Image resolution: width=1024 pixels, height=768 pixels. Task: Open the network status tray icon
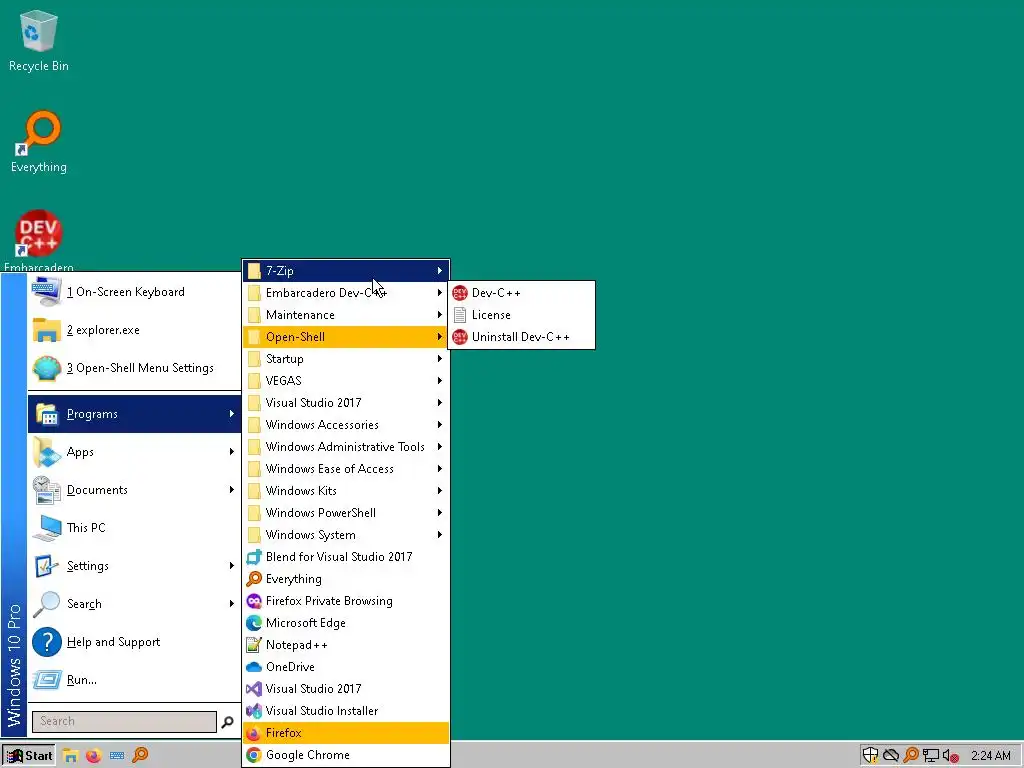point(931,756)
